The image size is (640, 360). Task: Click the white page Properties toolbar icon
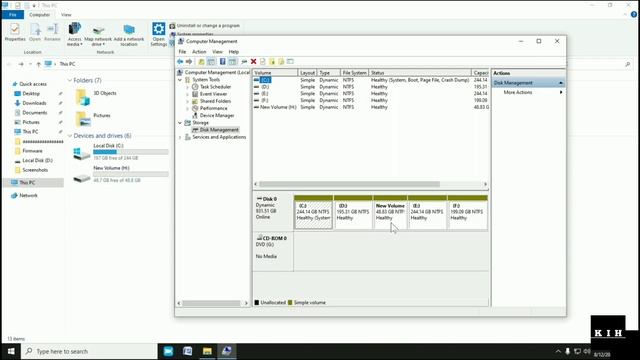coord(262,62)
